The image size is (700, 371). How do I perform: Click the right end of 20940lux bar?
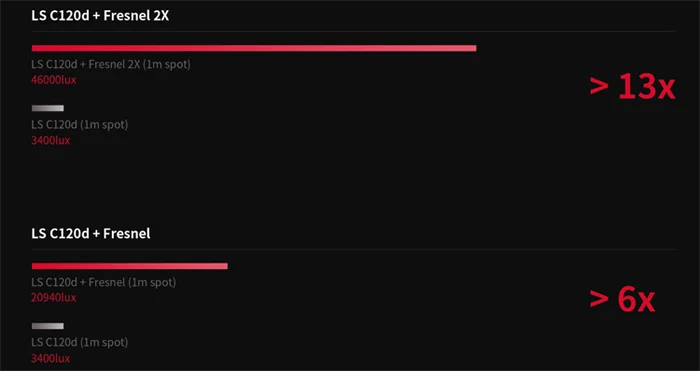pos(225,266)
